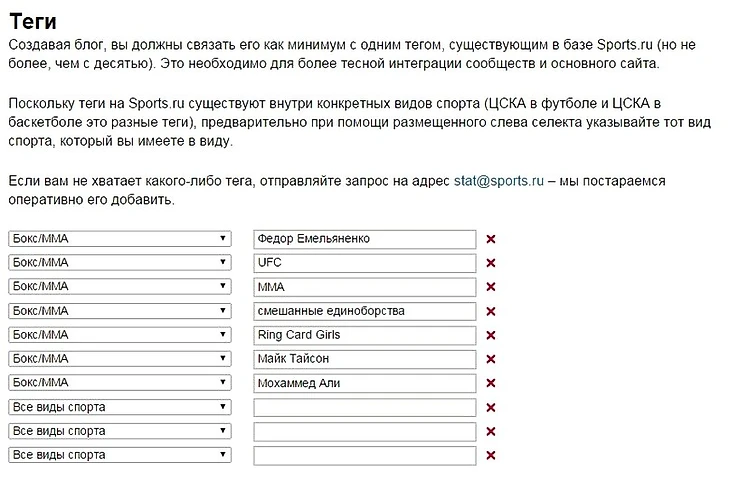Remove the Ring Card Girls tag
The width and height of the screenshot is (730, 491).
coord(491,335)
